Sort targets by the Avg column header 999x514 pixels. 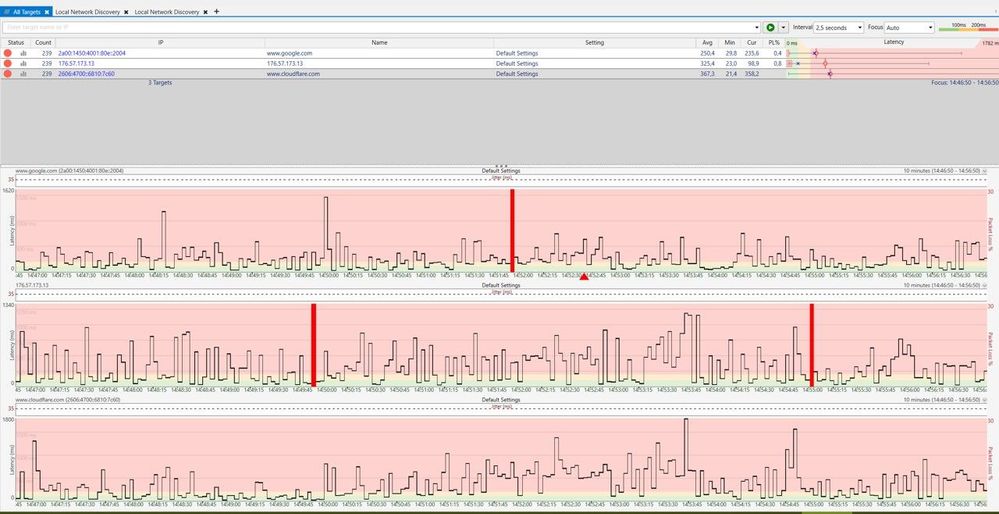click(x=707, y=43)
